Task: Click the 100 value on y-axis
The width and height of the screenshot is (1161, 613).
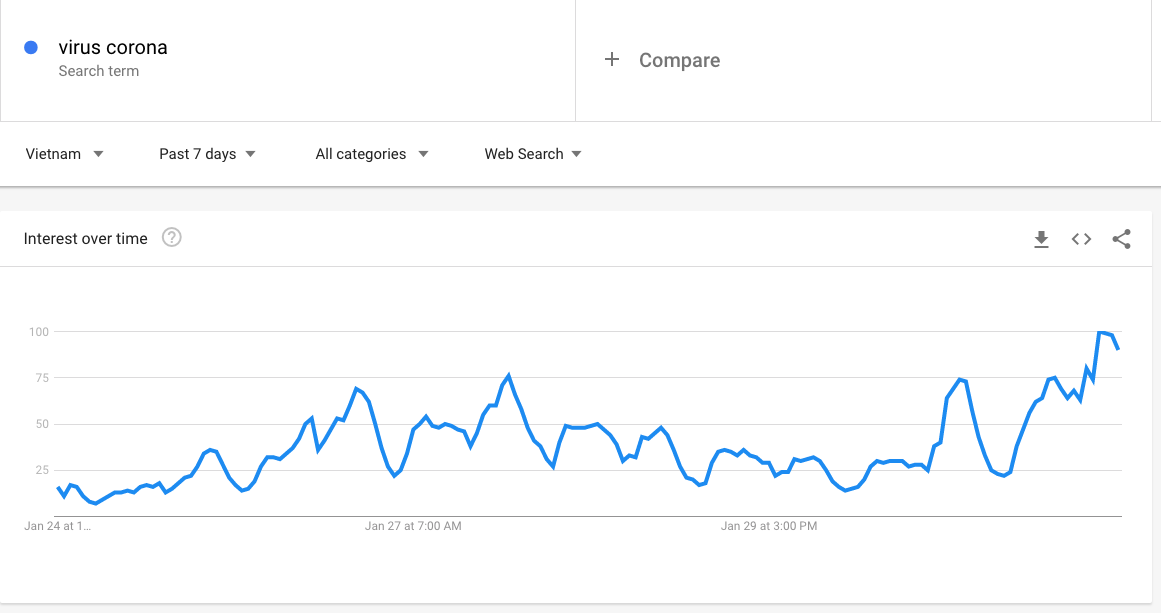Action: [39, 332]
